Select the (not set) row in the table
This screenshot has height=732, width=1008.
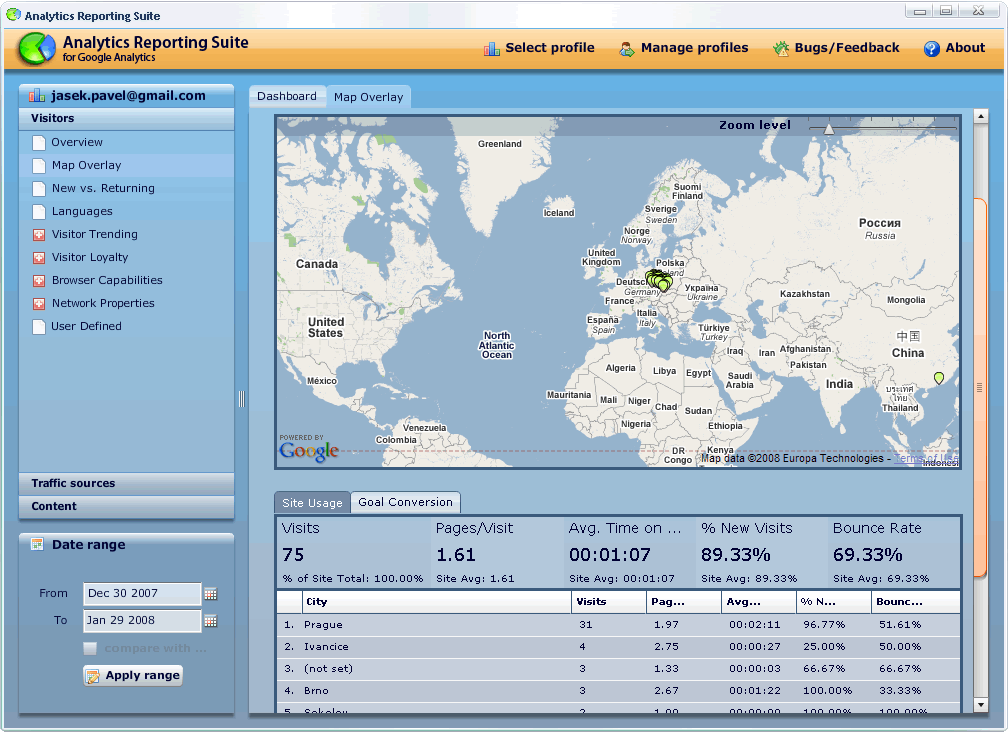[x=618, y=669]
